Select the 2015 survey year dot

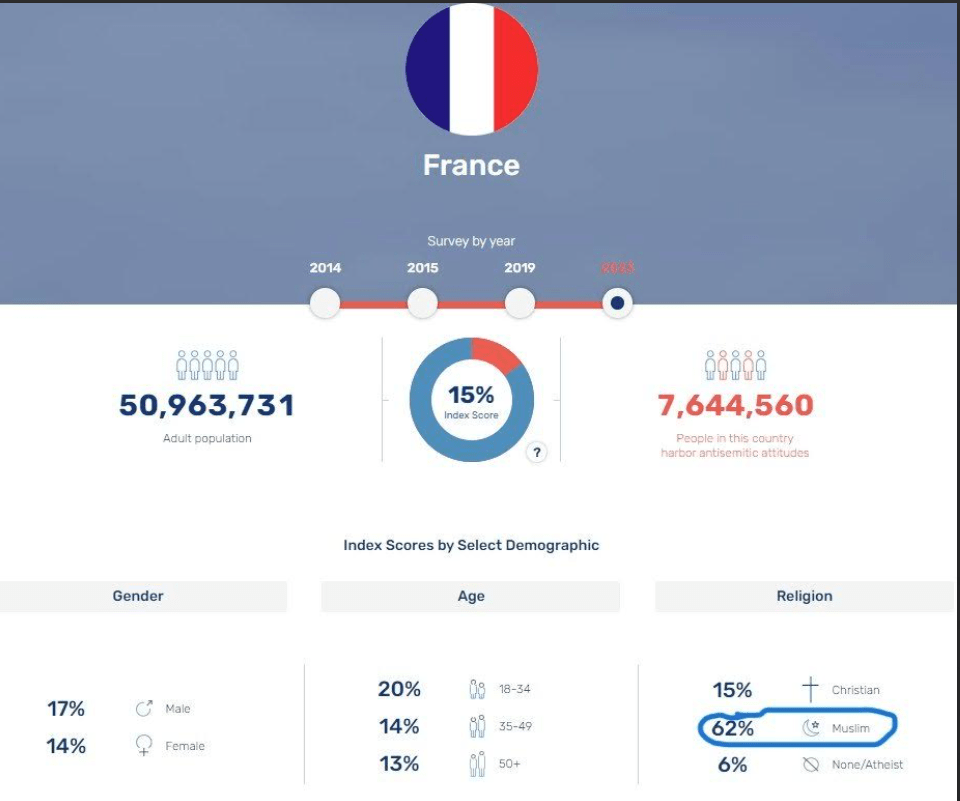pyautogui.click(x=422, y=303)
